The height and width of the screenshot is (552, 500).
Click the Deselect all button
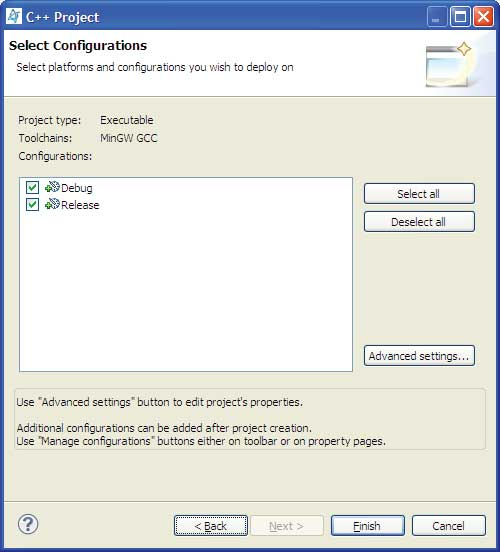click(x=419, y=222)
